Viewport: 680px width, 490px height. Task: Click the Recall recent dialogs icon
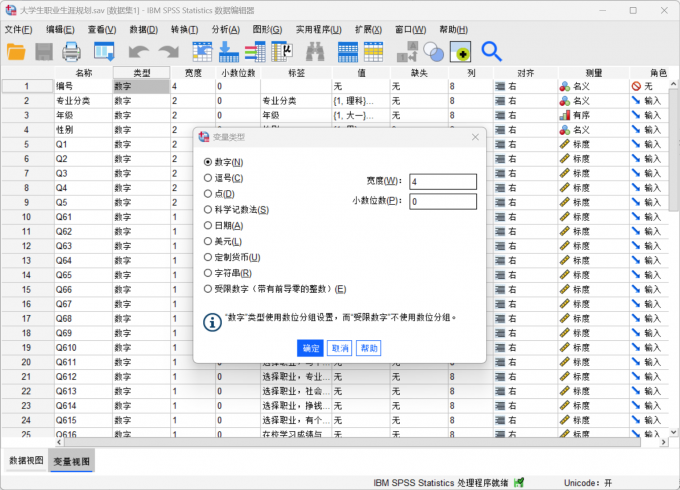point(104,51)
